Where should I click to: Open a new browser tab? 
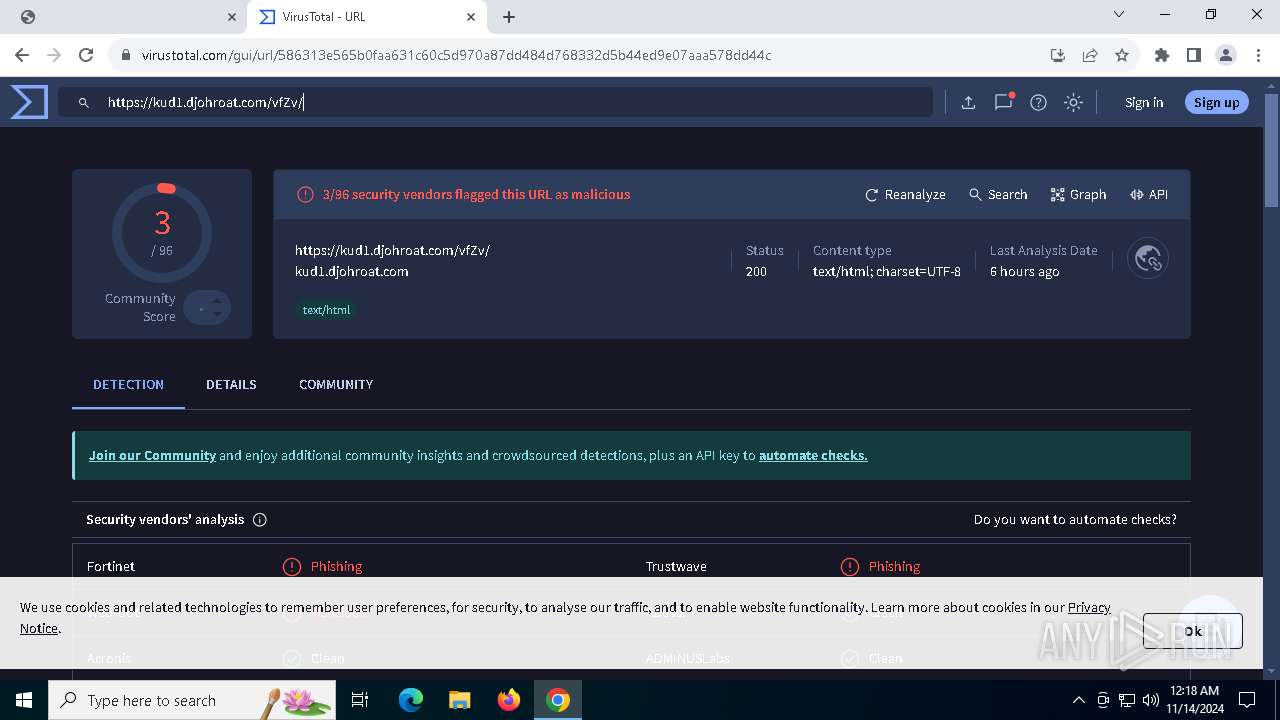(509, 17)
